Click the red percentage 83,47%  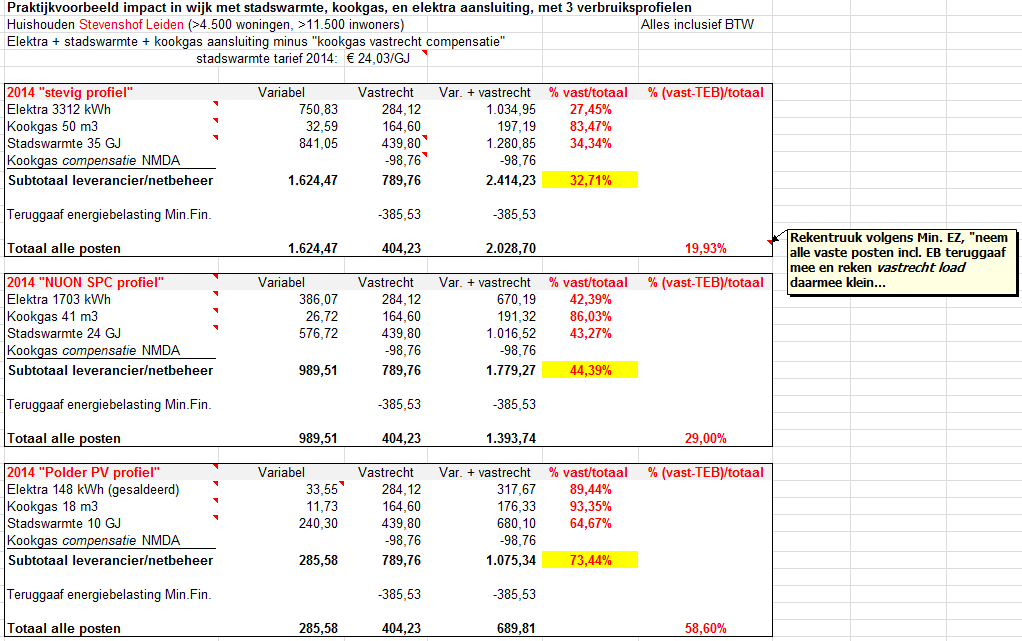click(x=591, y=127)
